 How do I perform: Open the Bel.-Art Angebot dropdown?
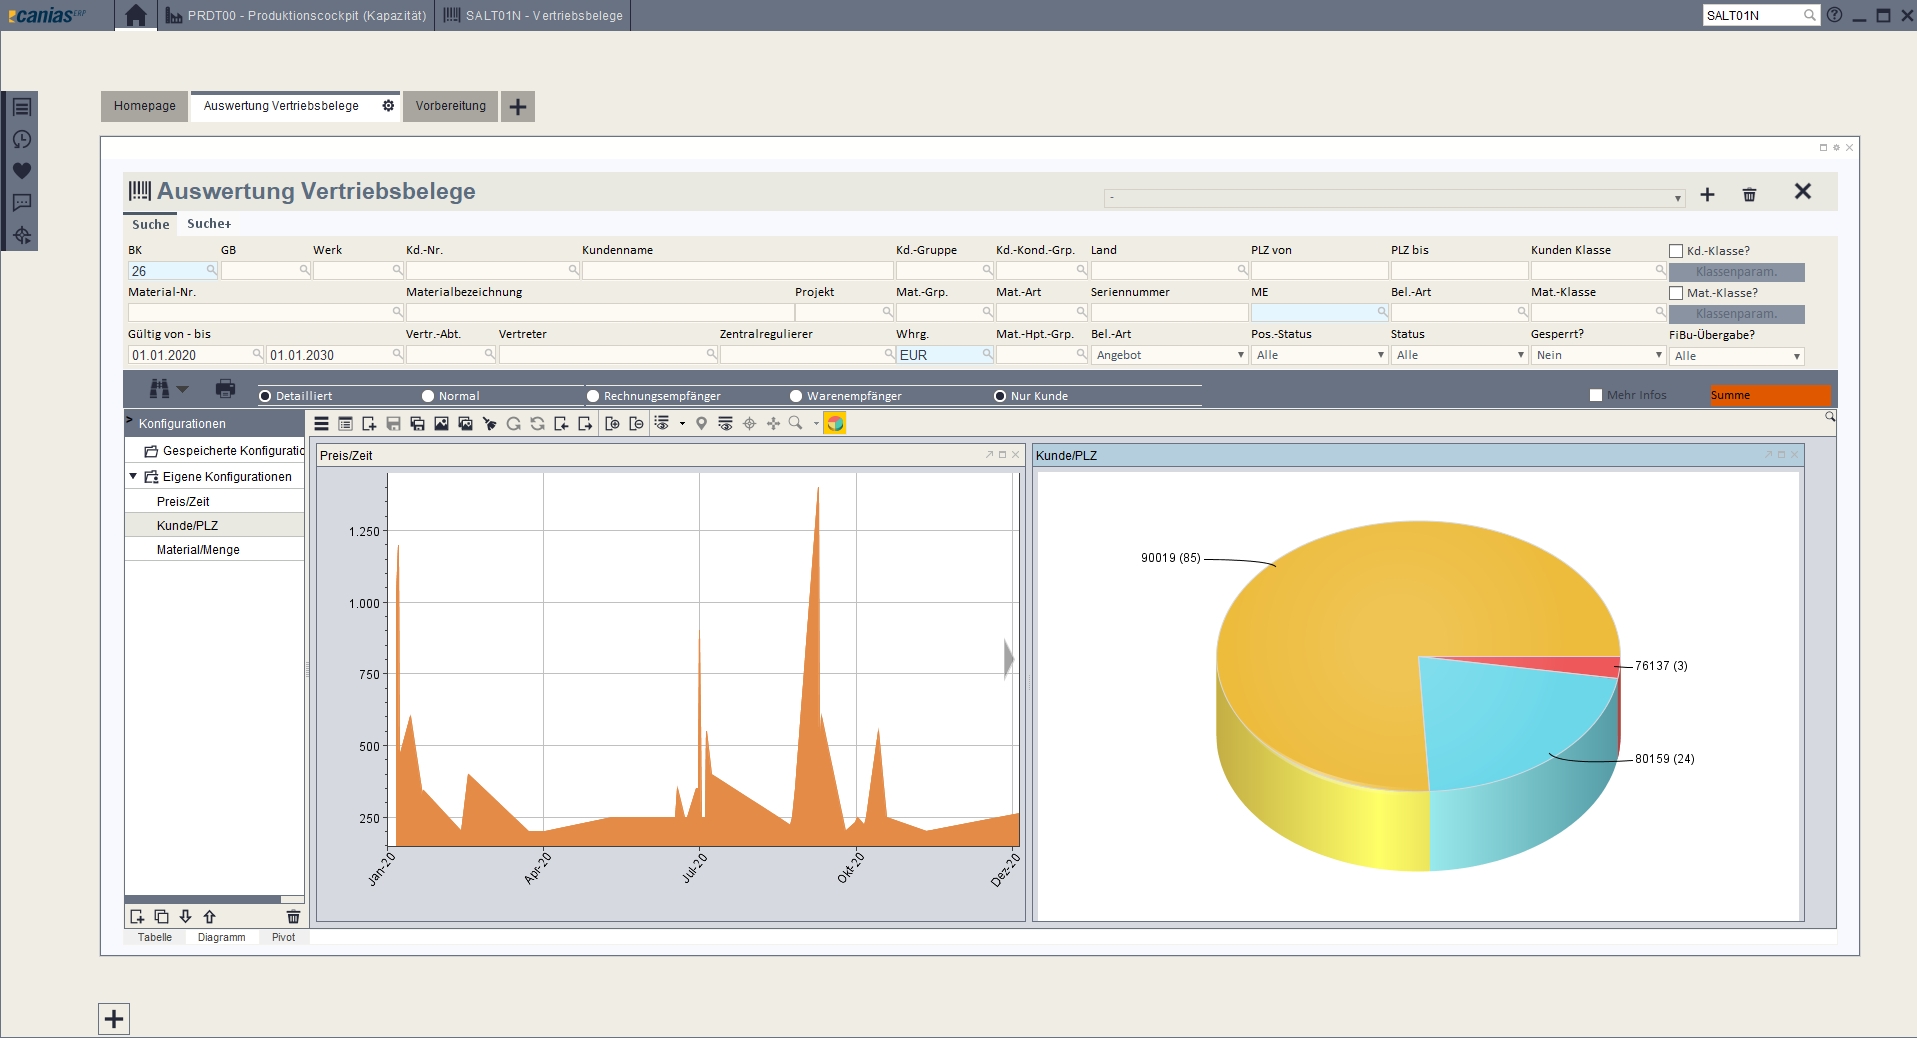pos(1168,355)
